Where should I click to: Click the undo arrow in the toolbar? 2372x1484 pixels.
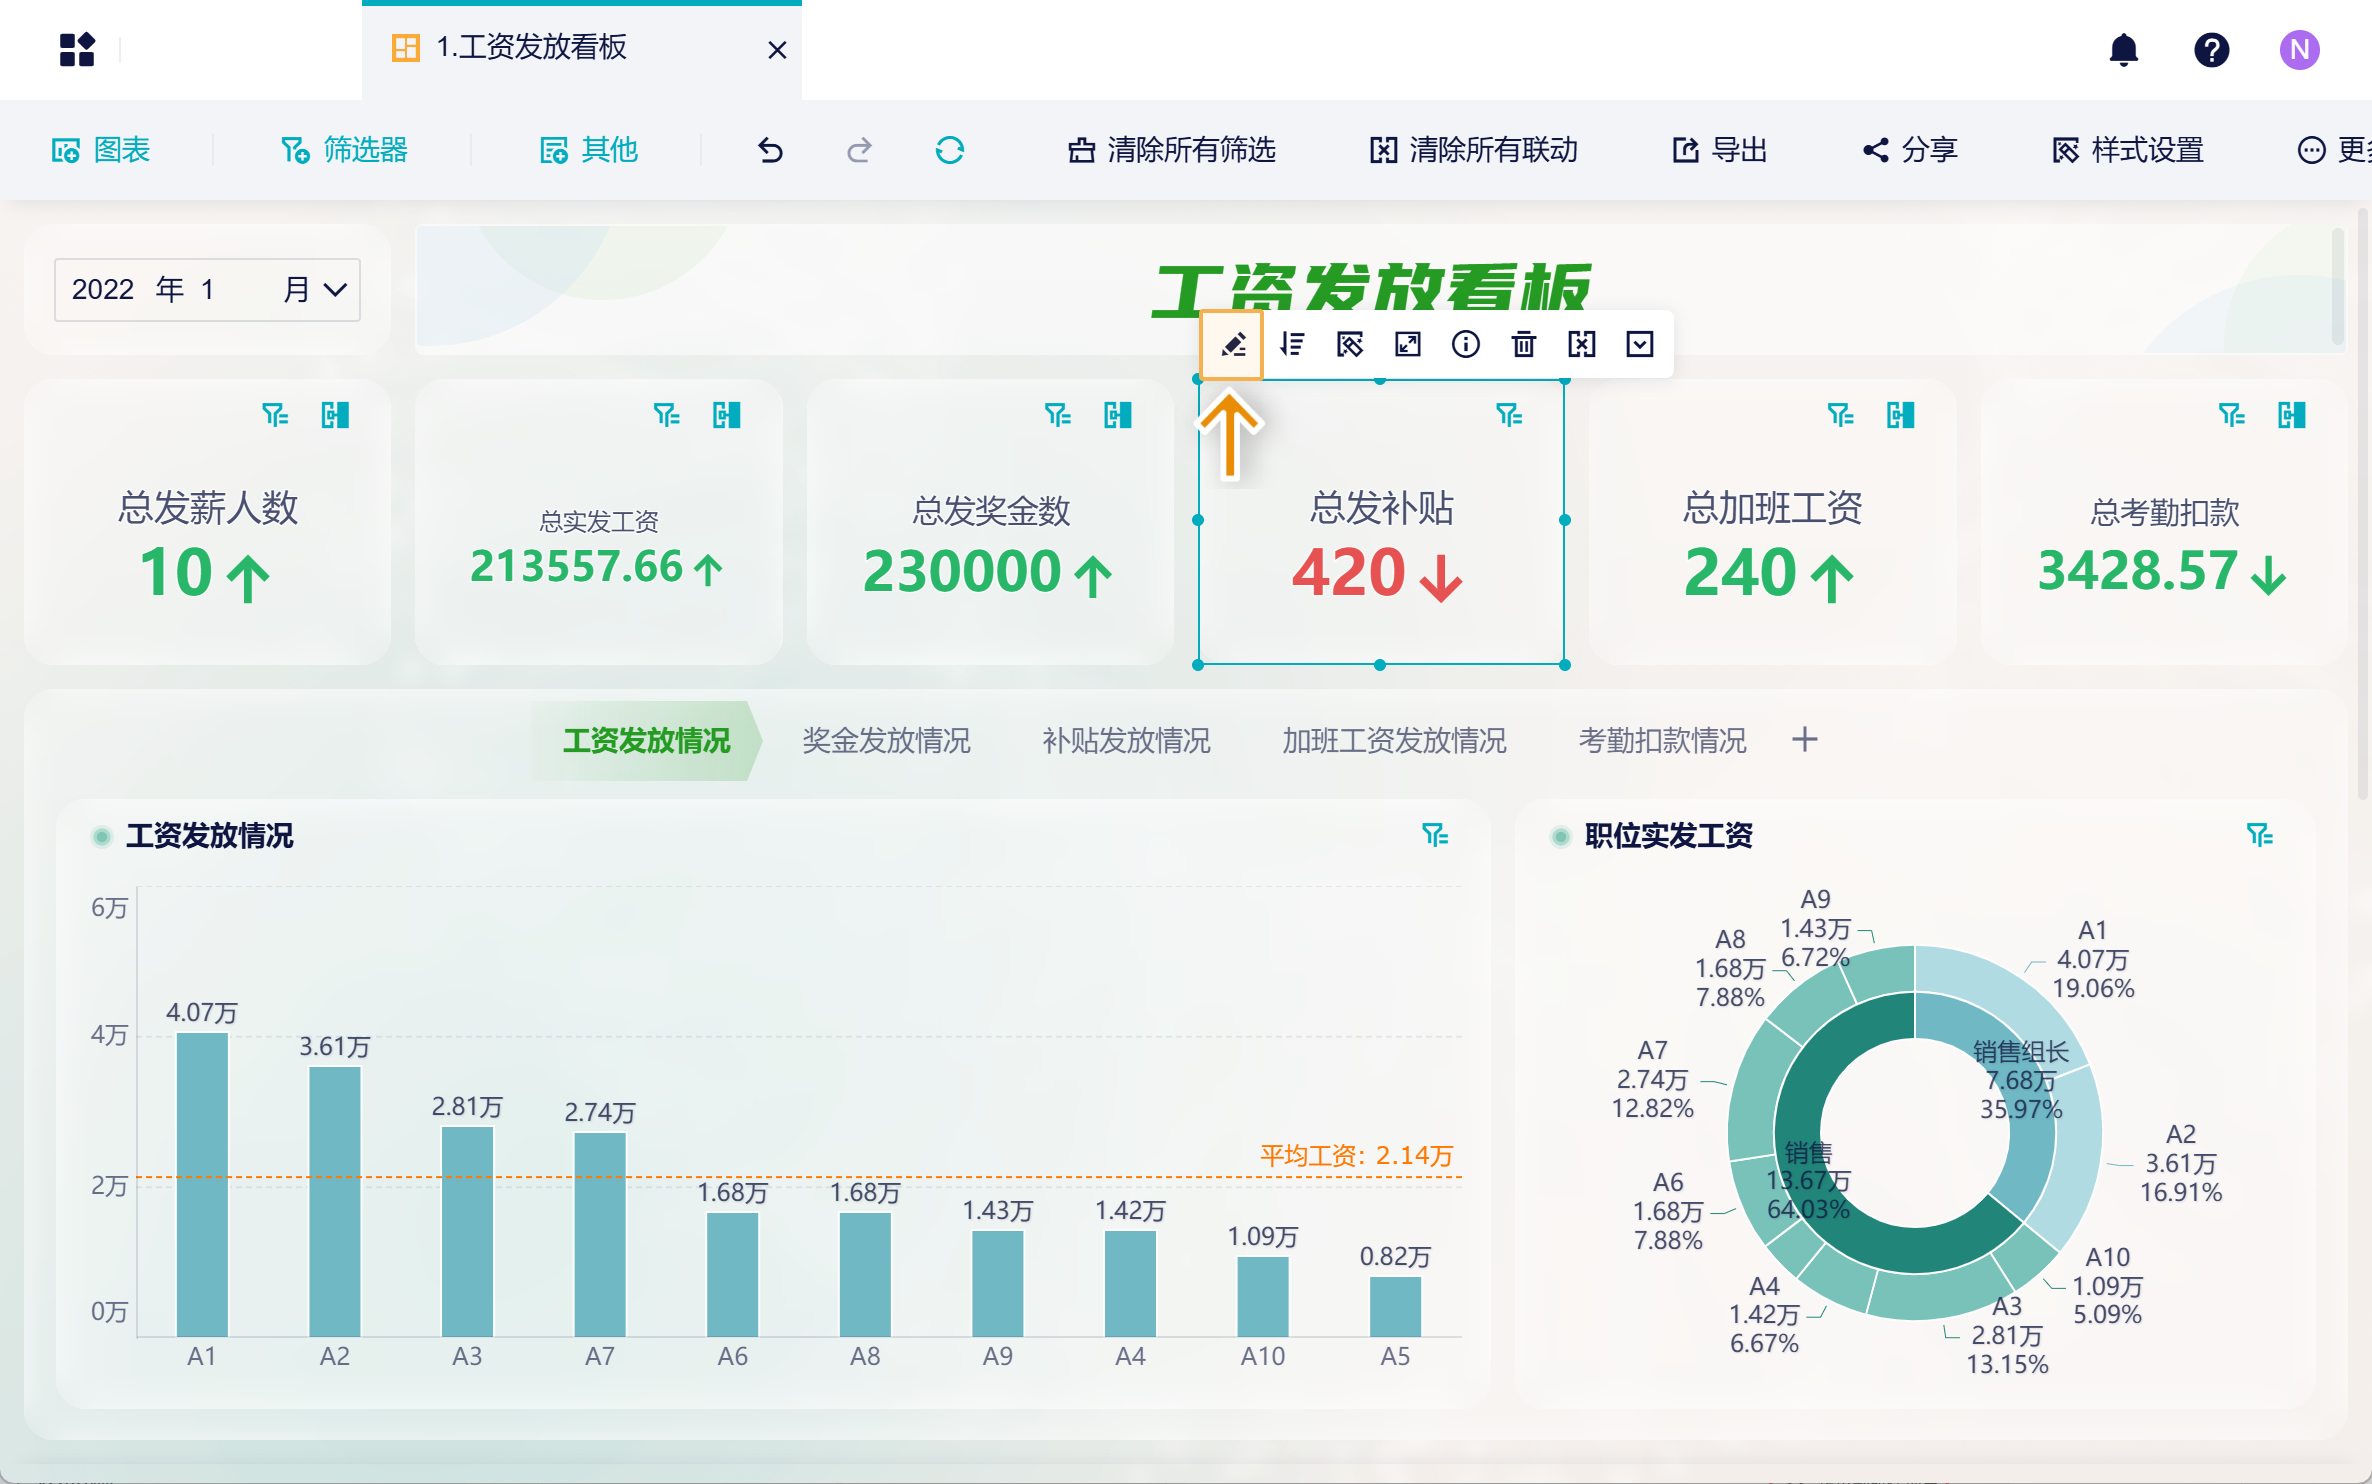770,151
